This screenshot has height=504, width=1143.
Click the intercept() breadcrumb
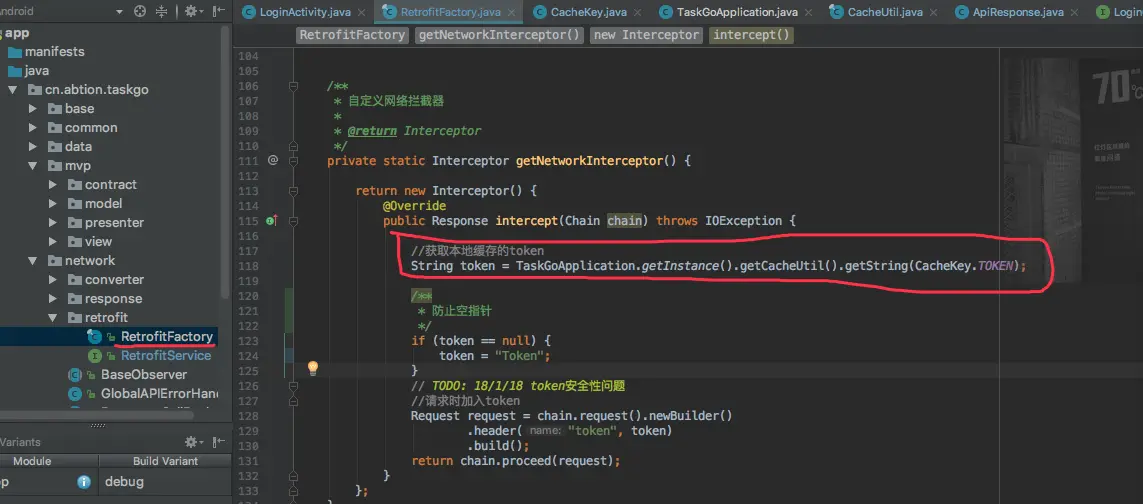(751, 35)
